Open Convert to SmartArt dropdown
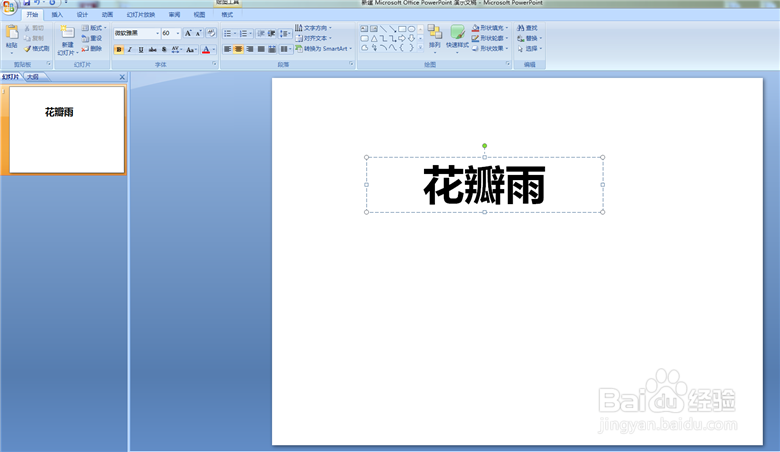Viewport: 780px width, 452px height. tap(323, 49)
